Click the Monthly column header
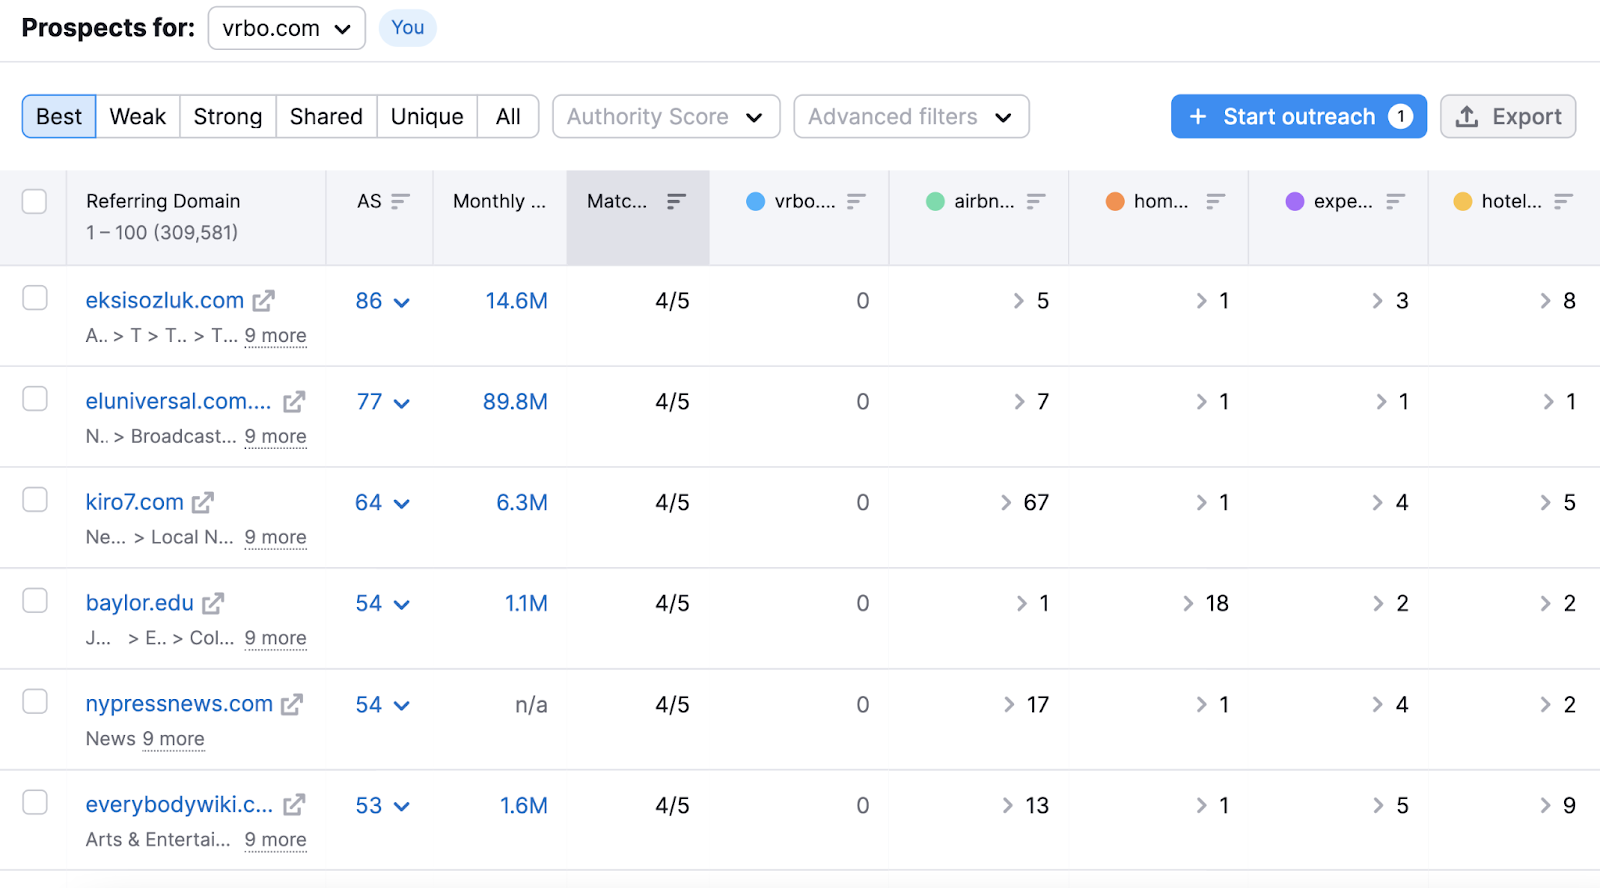The height and width of the screenshot is (888, 1600). click(499, 201)
